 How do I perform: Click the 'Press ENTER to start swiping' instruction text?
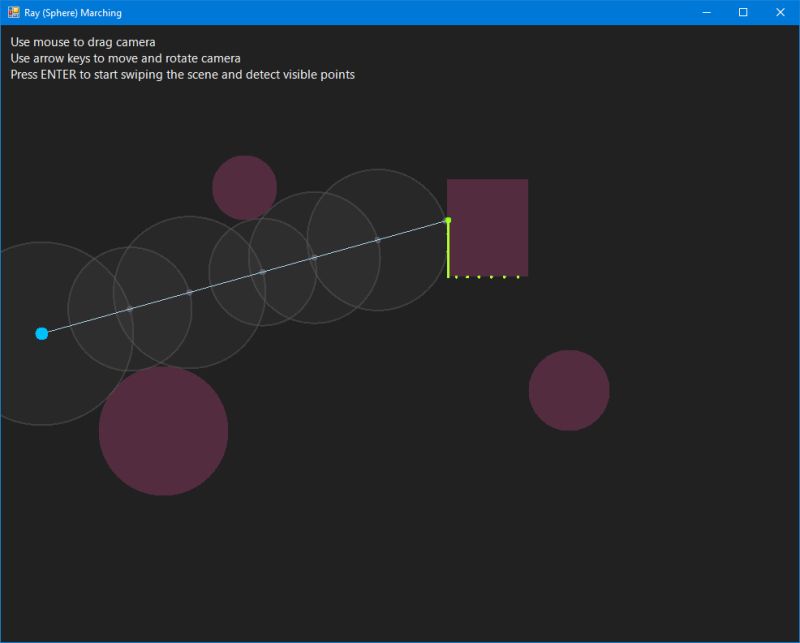pyautogui.click(x=182, y=74)
